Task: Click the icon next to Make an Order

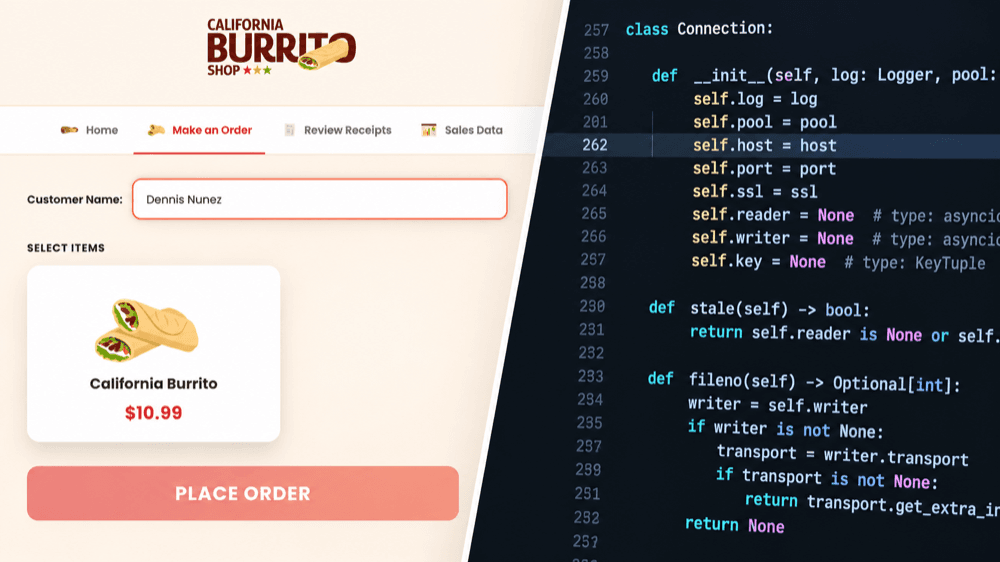Action: pos(156,130)
